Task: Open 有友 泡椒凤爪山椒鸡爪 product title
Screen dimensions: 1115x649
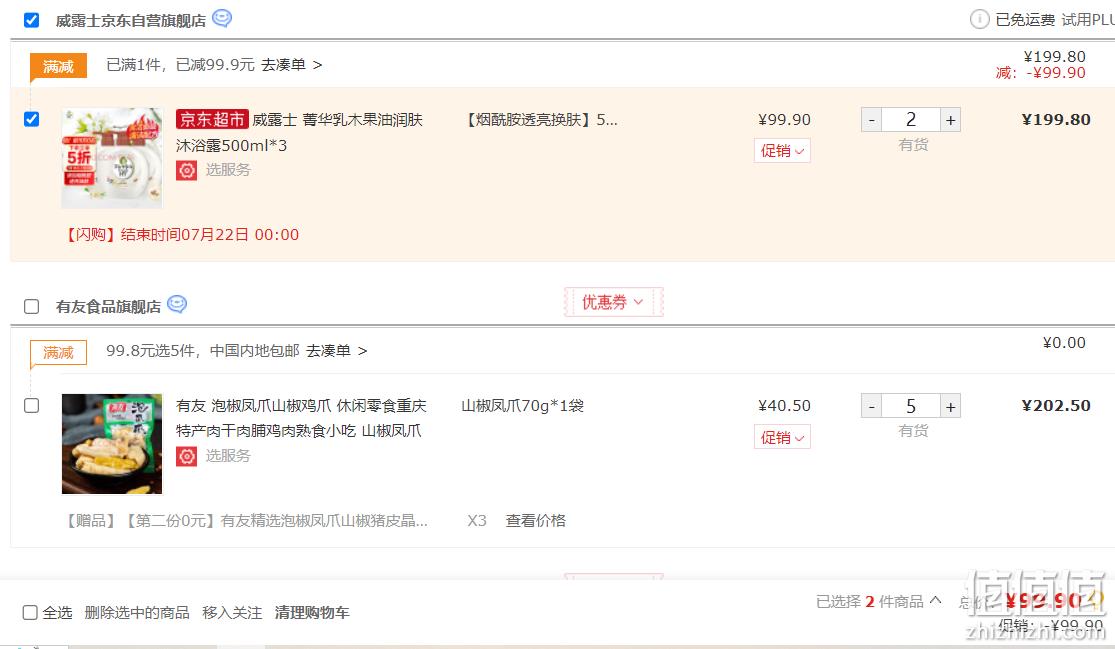Action: tap(301, 418)
